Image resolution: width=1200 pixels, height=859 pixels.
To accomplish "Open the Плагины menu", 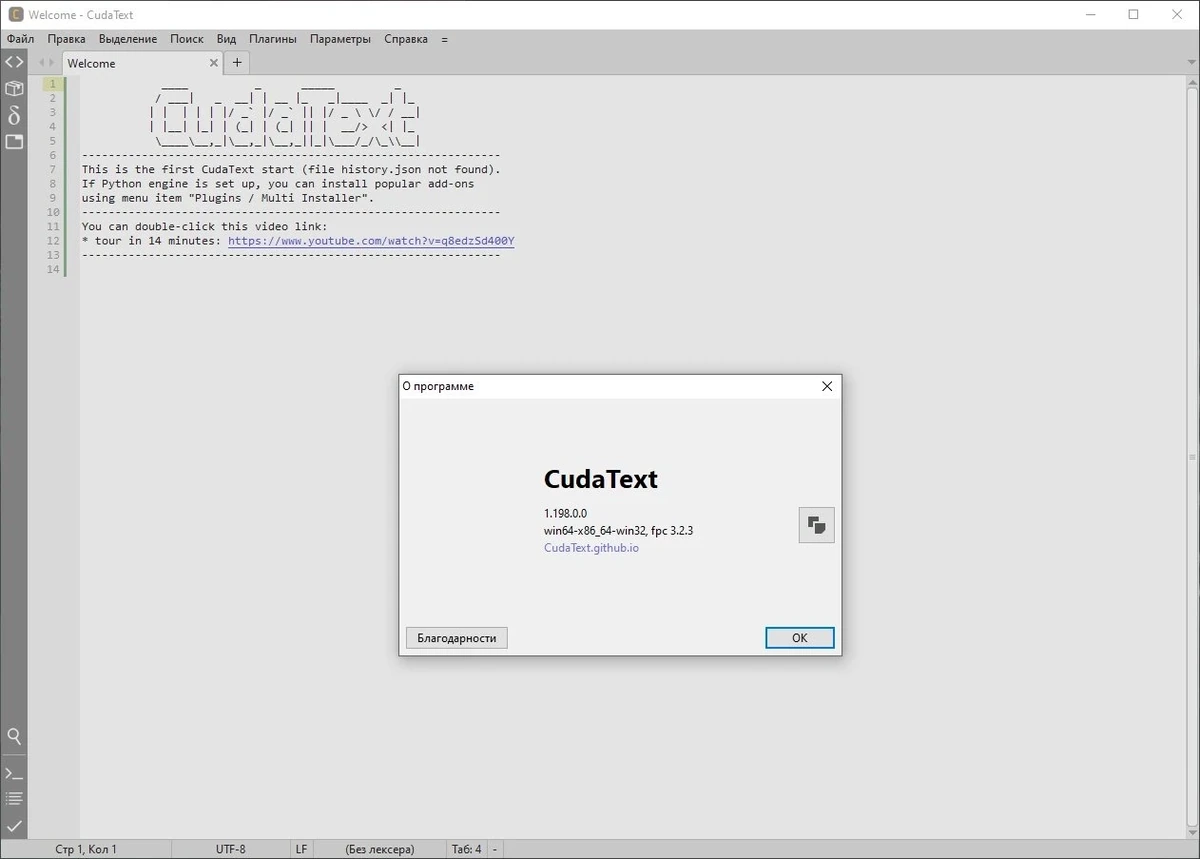I will (273, 39).
